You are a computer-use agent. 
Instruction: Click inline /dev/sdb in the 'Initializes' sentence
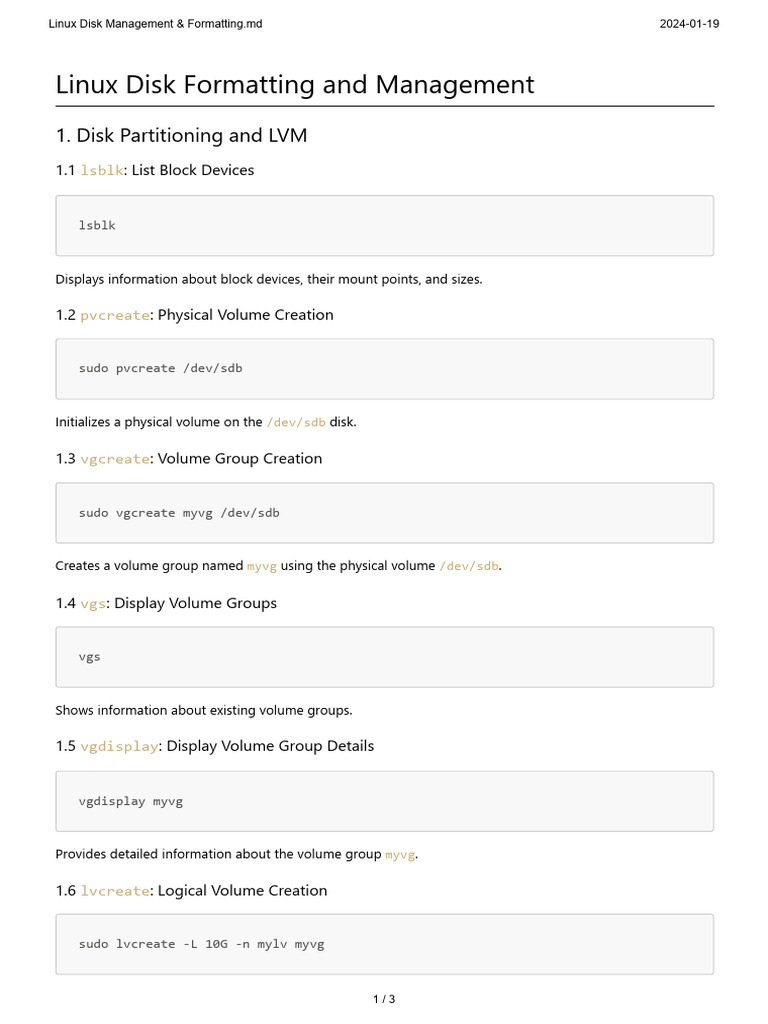click(296, 422)
